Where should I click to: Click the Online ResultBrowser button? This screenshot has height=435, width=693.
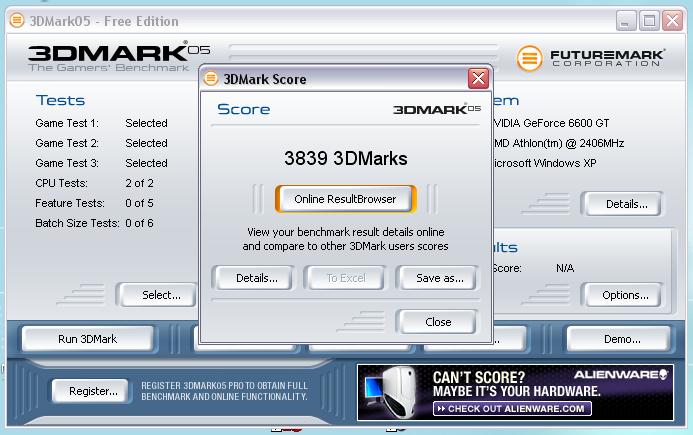click(x=346, y=199)
